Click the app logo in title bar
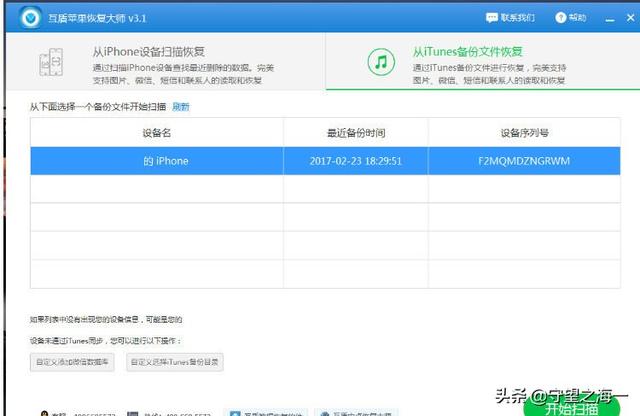Image resolution: width=640 pixels, height=416 pixels. [30, 18]
